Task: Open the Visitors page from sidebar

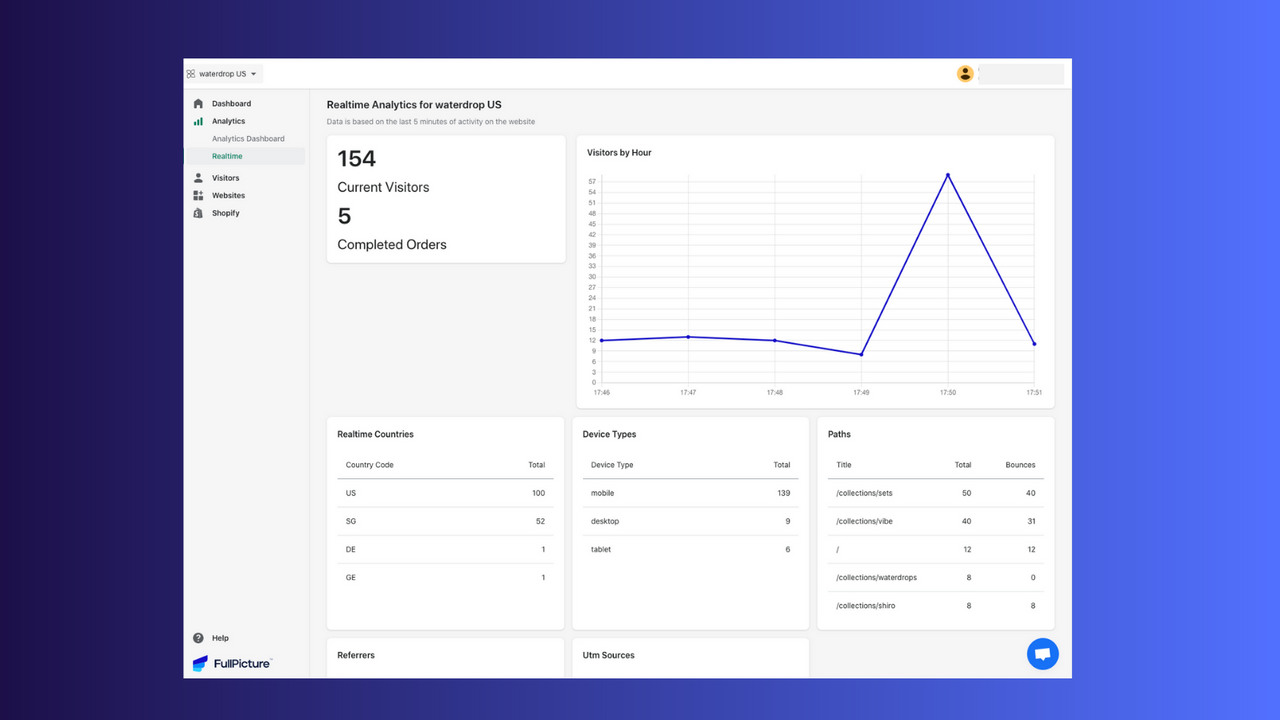Action: (225, 177)
